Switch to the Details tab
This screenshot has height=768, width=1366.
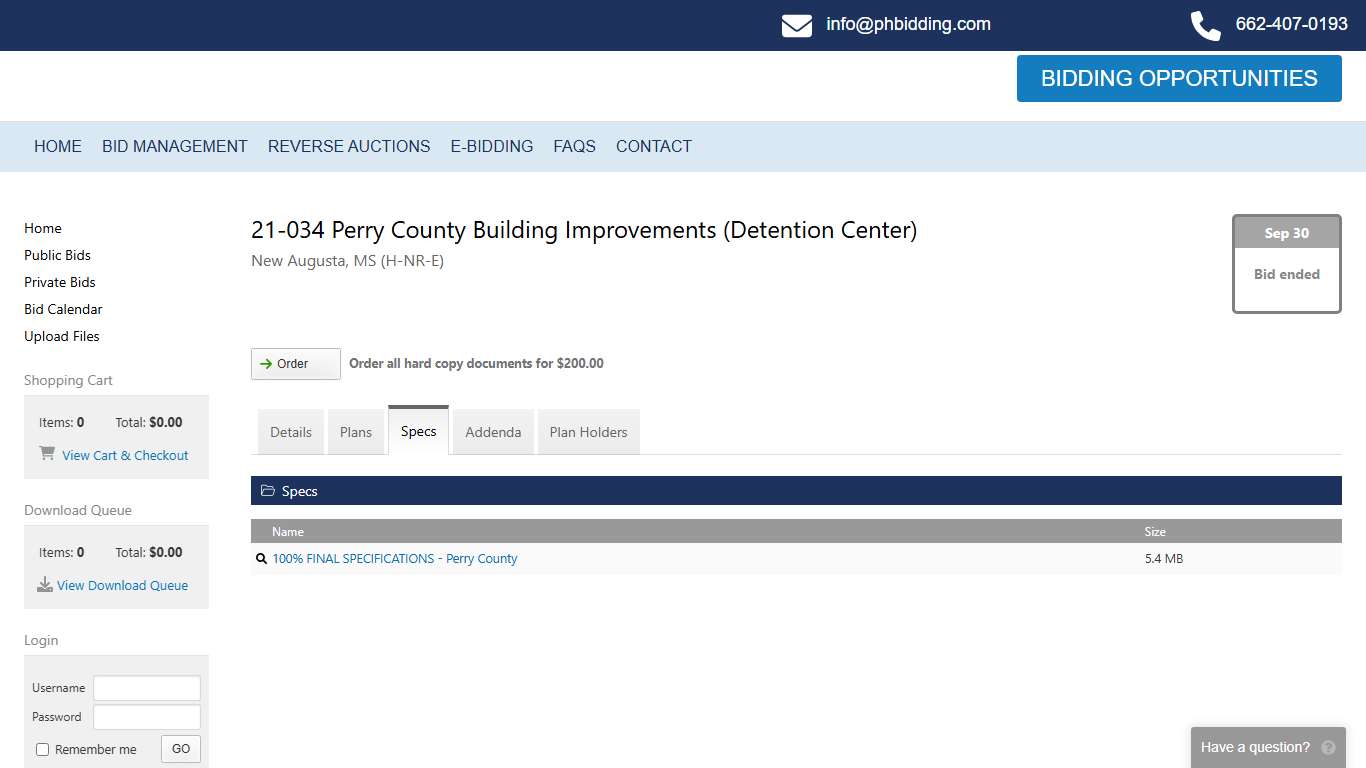point(291,432)
